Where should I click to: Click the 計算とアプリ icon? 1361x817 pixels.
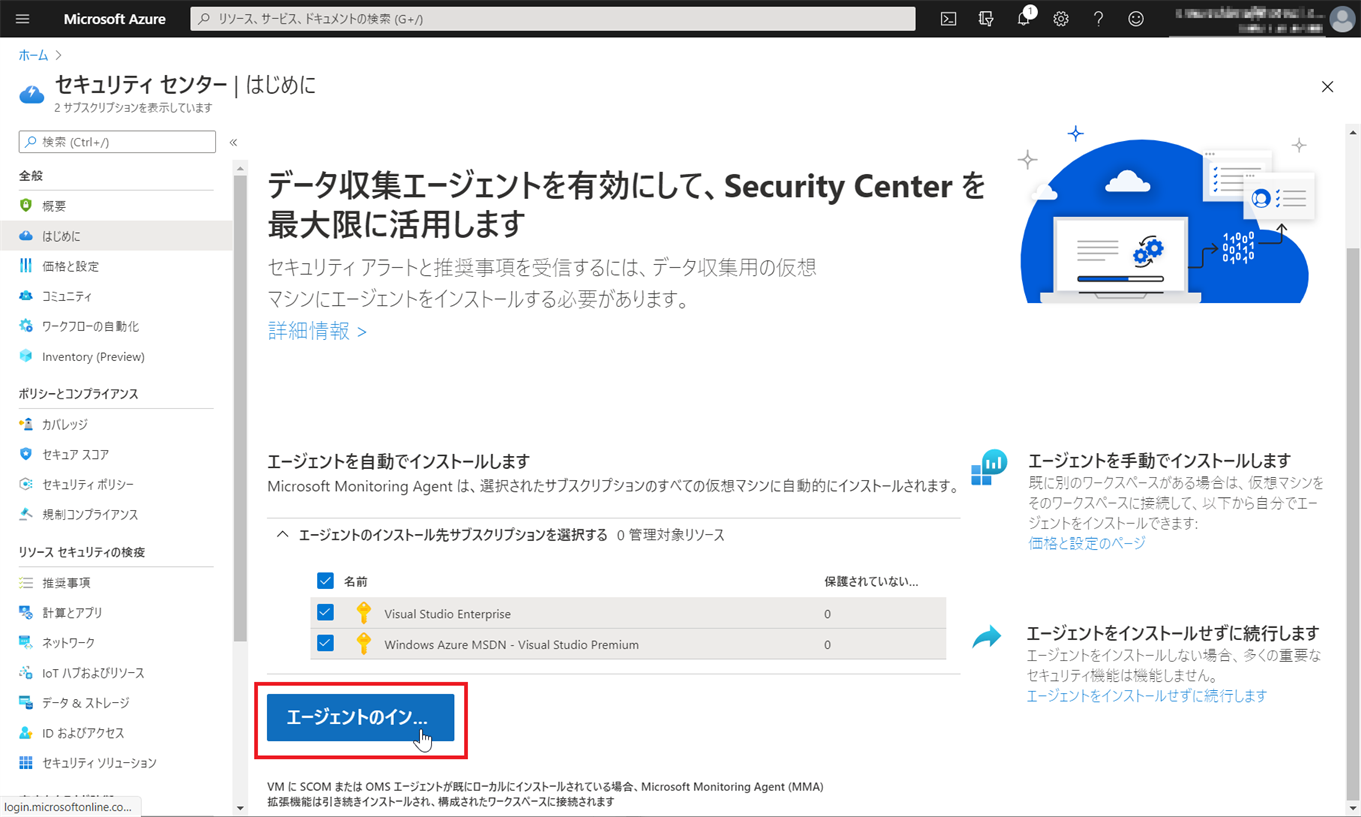point(26,612)
